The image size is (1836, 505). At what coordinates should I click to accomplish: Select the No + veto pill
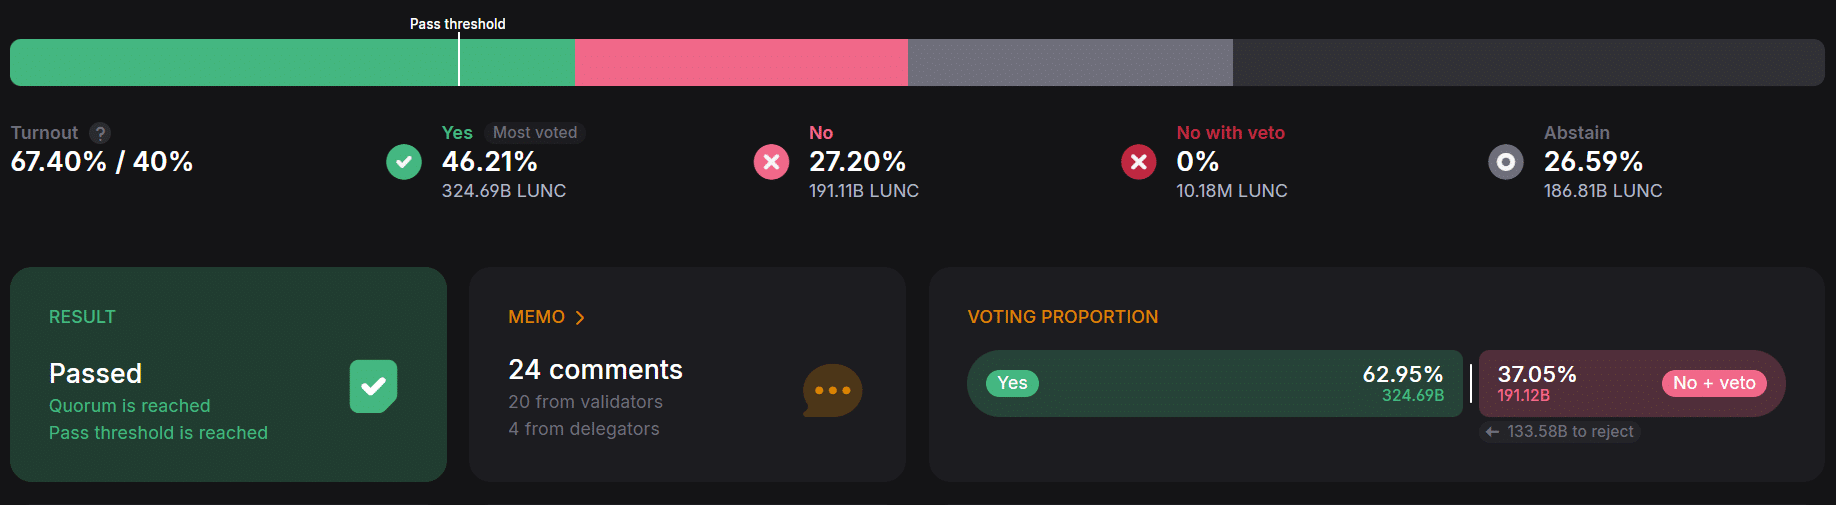tap(1714, 383)
